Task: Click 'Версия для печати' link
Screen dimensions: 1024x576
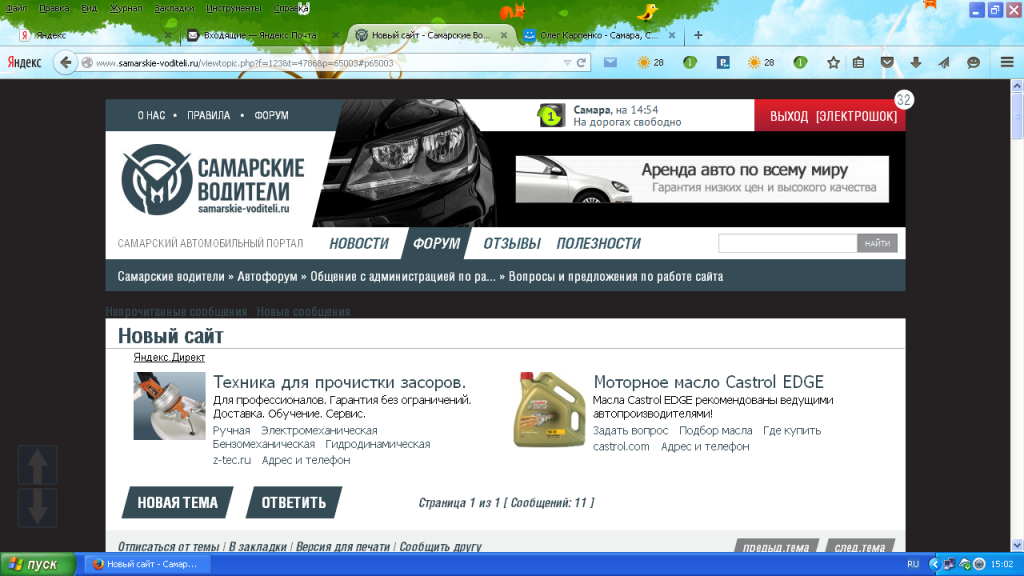Action: 343,547
